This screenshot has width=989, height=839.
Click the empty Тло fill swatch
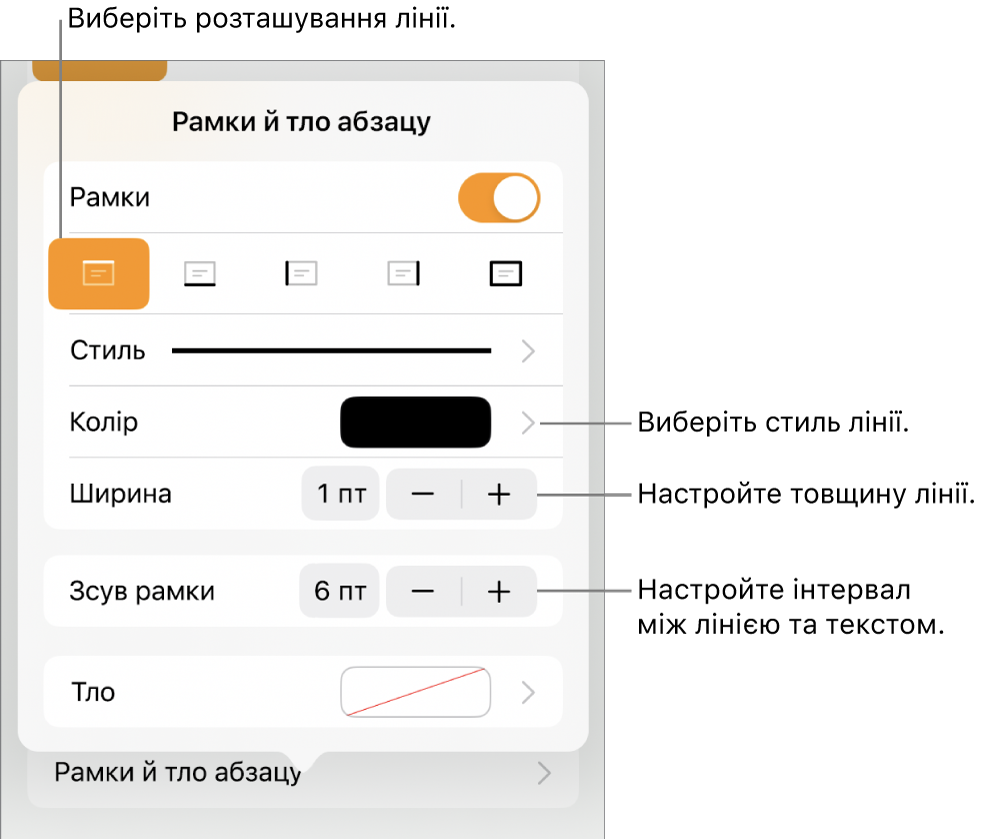416,692
